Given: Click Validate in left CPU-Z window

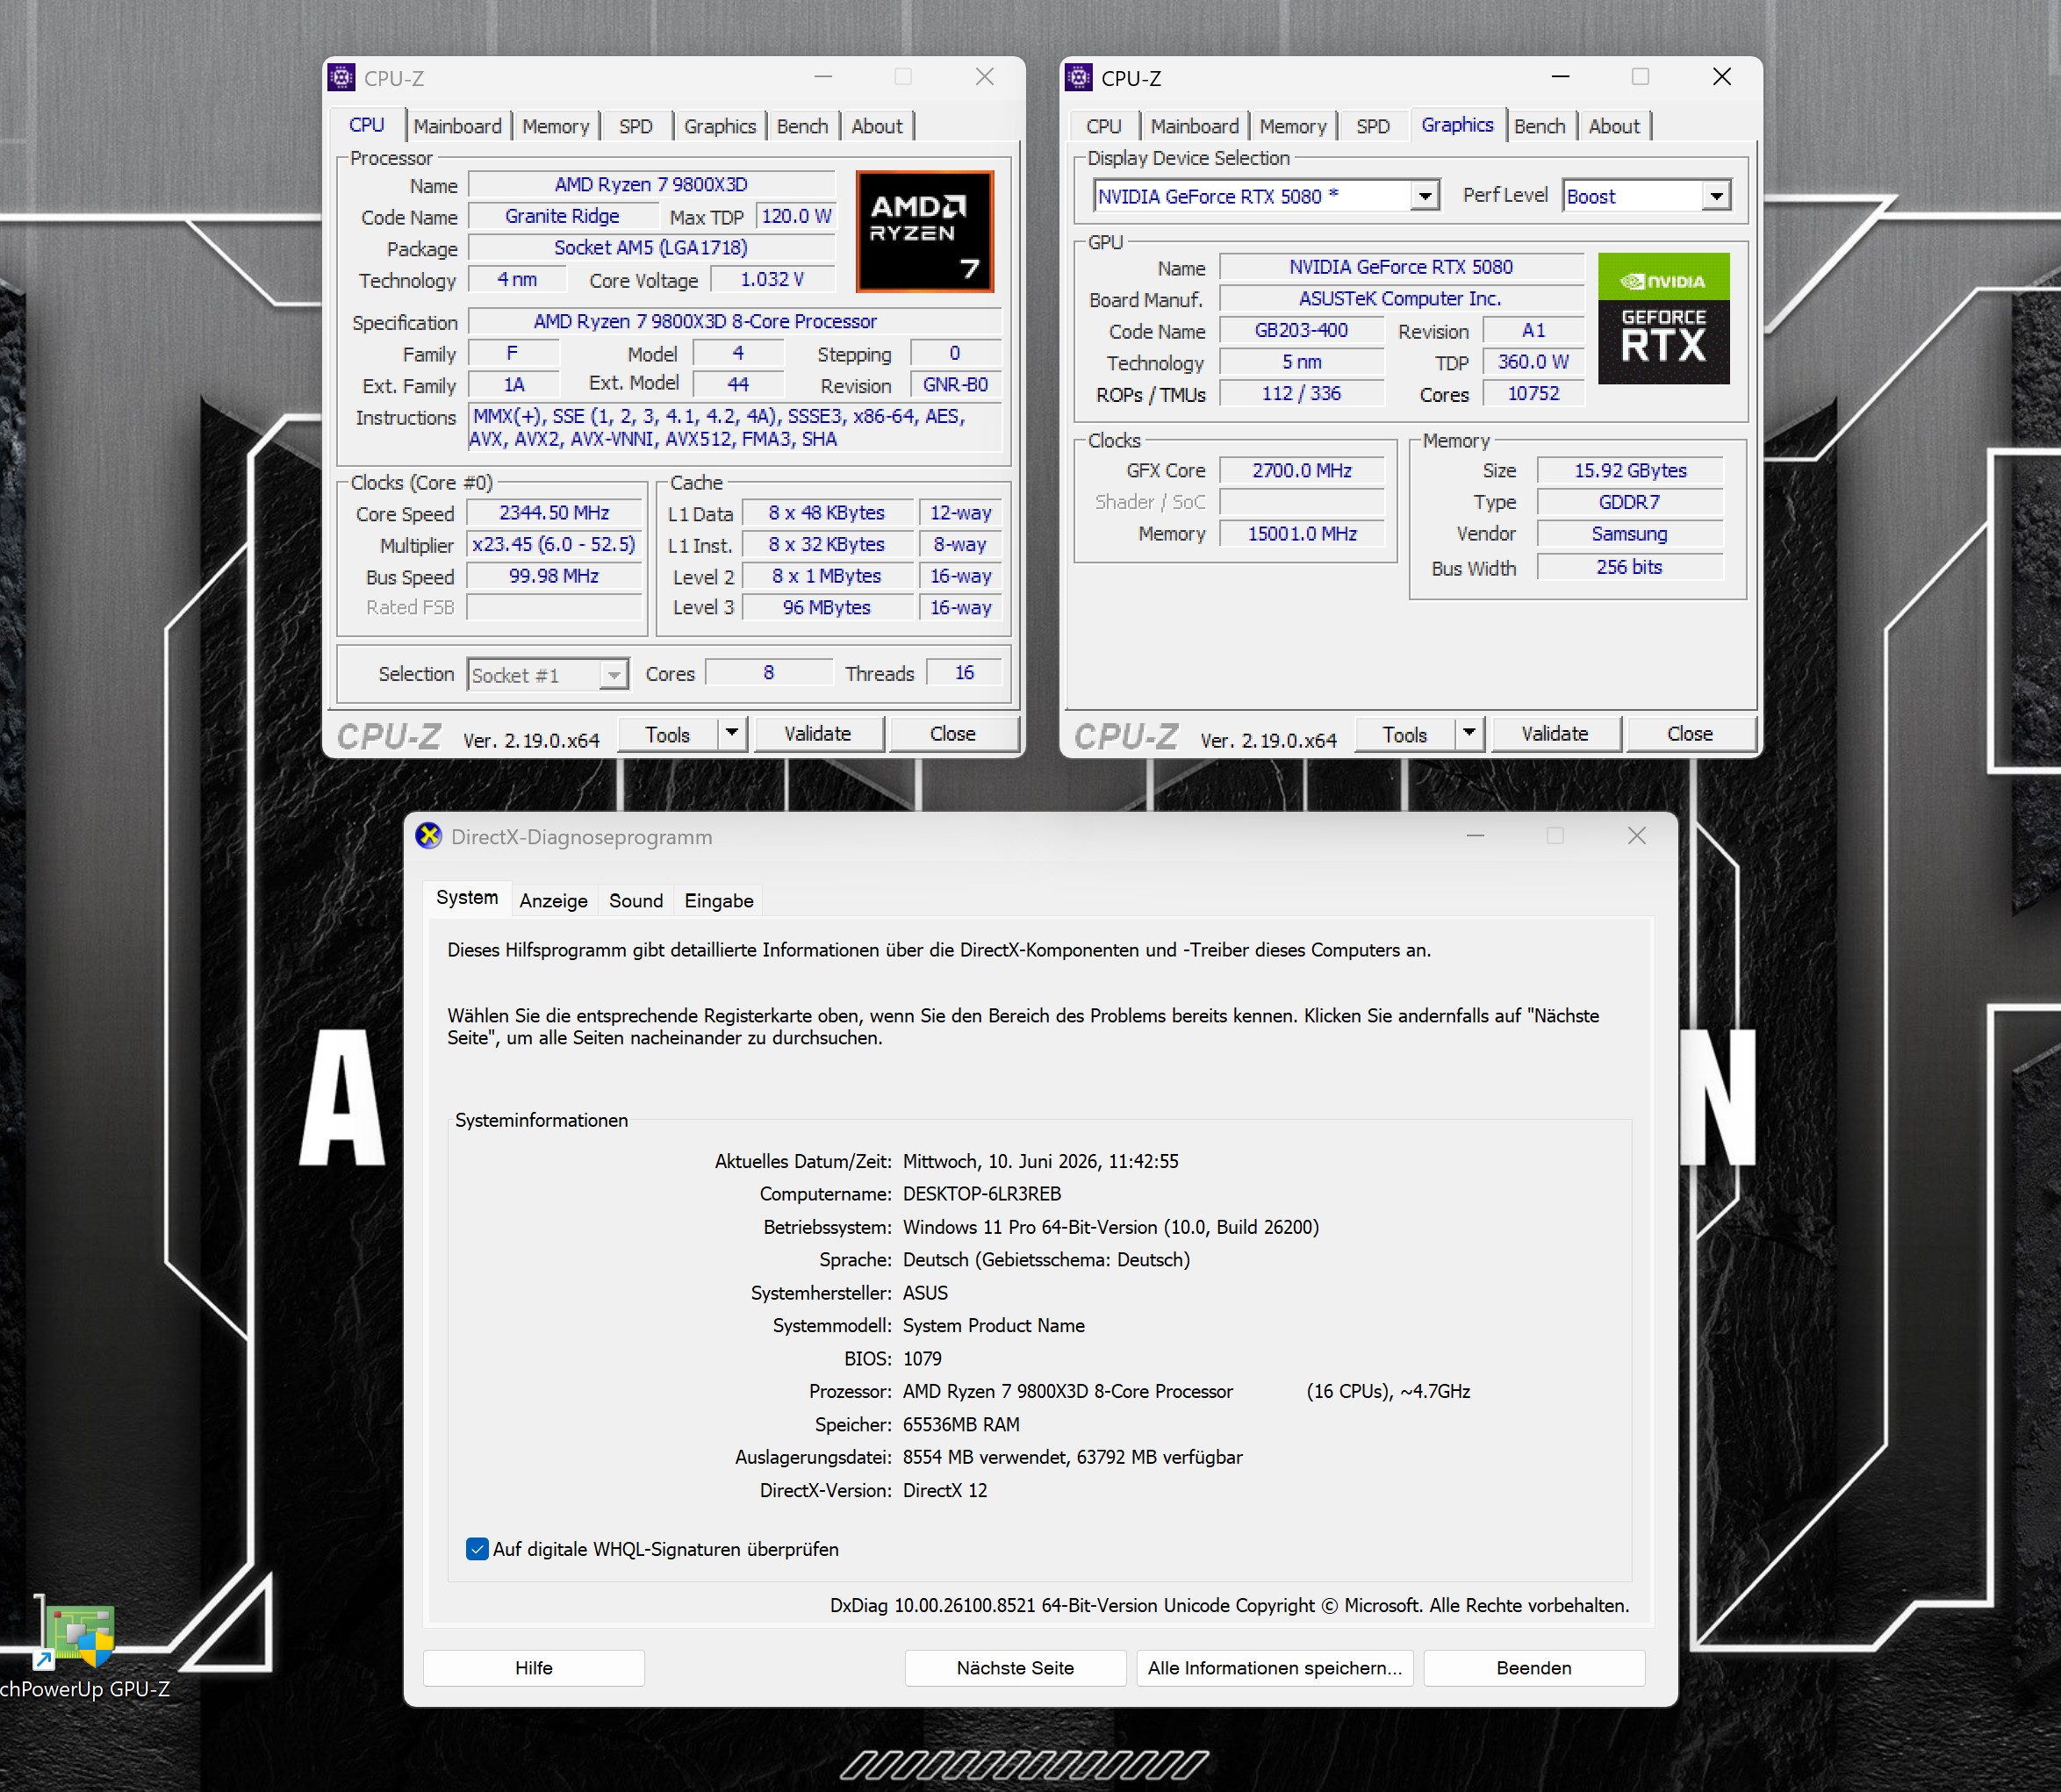Looking at the screenshot, I should point(818,734).
